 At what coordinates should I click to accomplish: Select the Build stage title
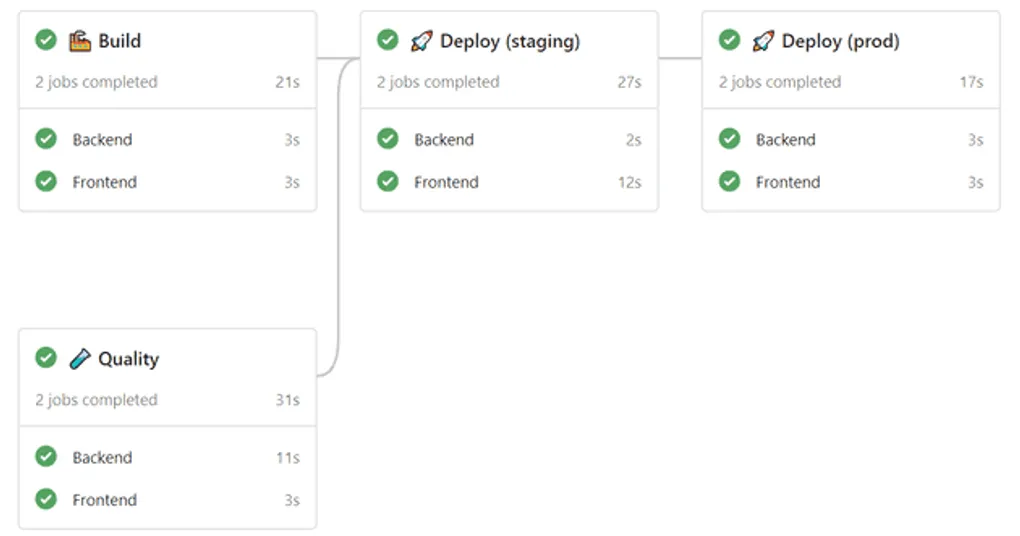click(120, 41)
